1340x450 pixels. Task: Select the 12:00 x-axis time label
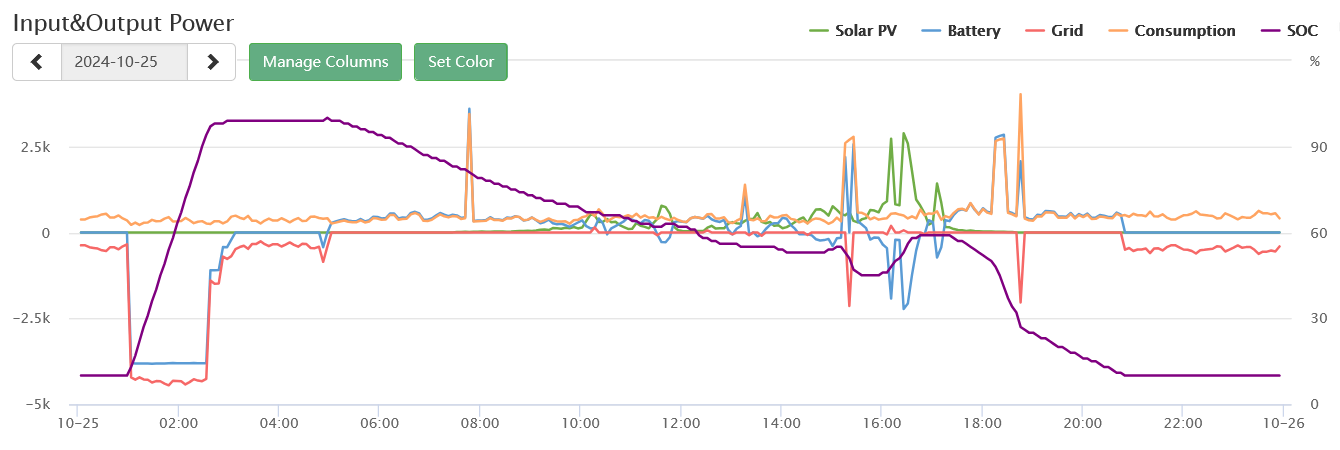pos(680,423)
